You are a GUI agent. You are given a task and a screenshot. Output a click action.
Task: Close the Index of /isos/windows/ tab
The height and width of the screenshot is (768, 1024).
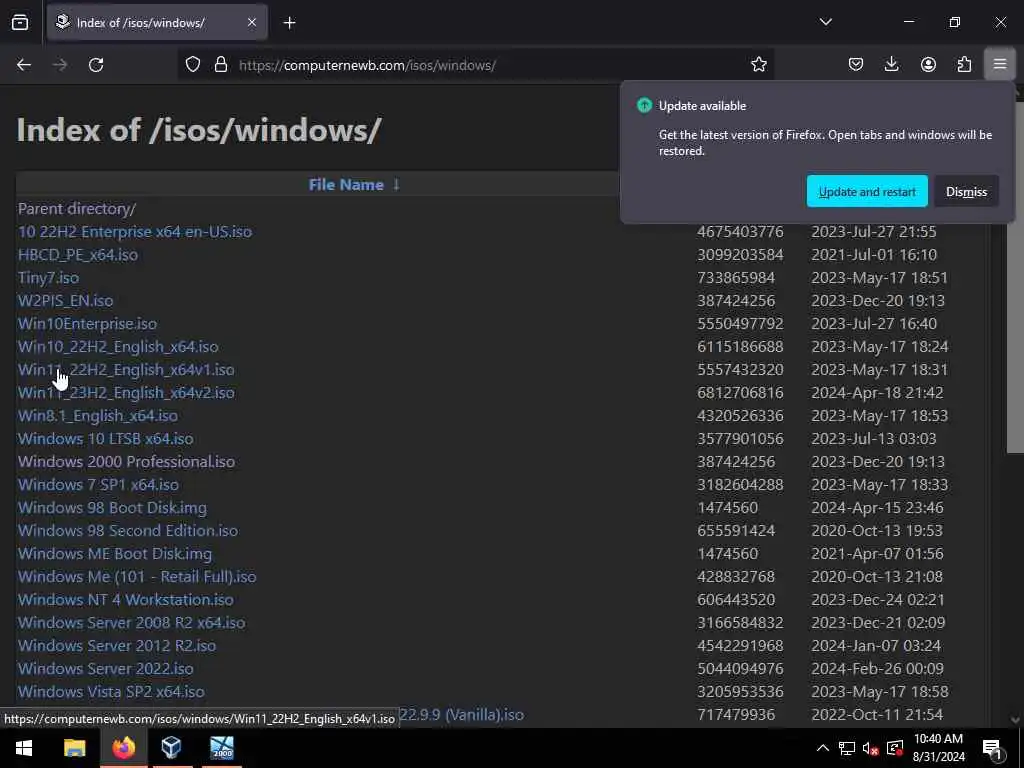click(x=252, y=23)
